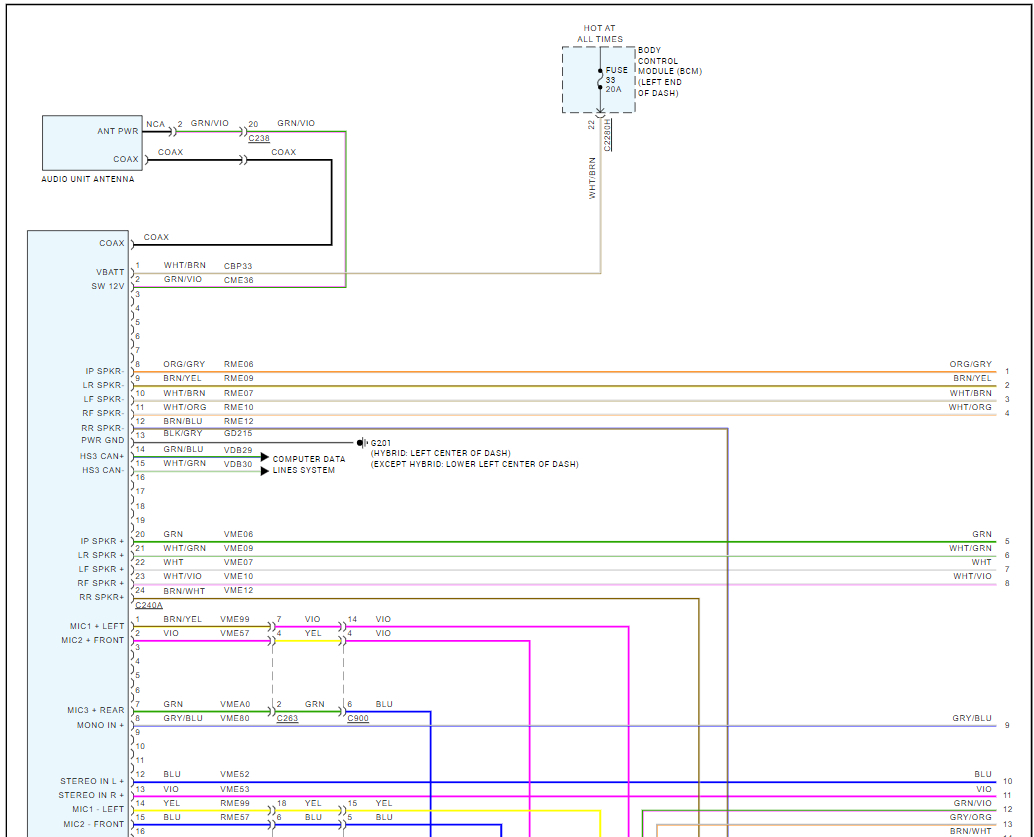
Task: Click the HS3 CAN- arrowhead
Action: tap(265, 470)
